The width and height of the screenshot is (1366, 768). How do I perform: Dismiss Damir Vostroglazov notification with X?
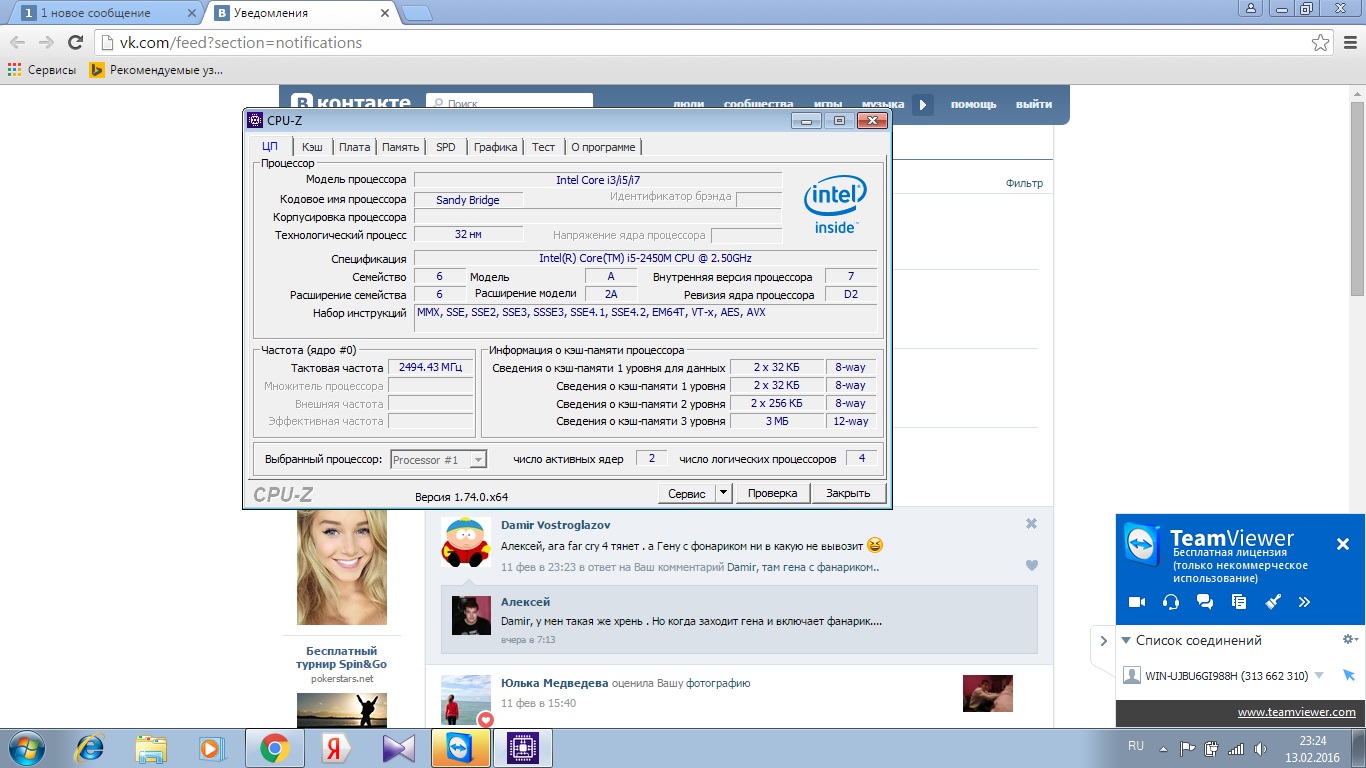pyautogui.click(x=1031, y=524)
